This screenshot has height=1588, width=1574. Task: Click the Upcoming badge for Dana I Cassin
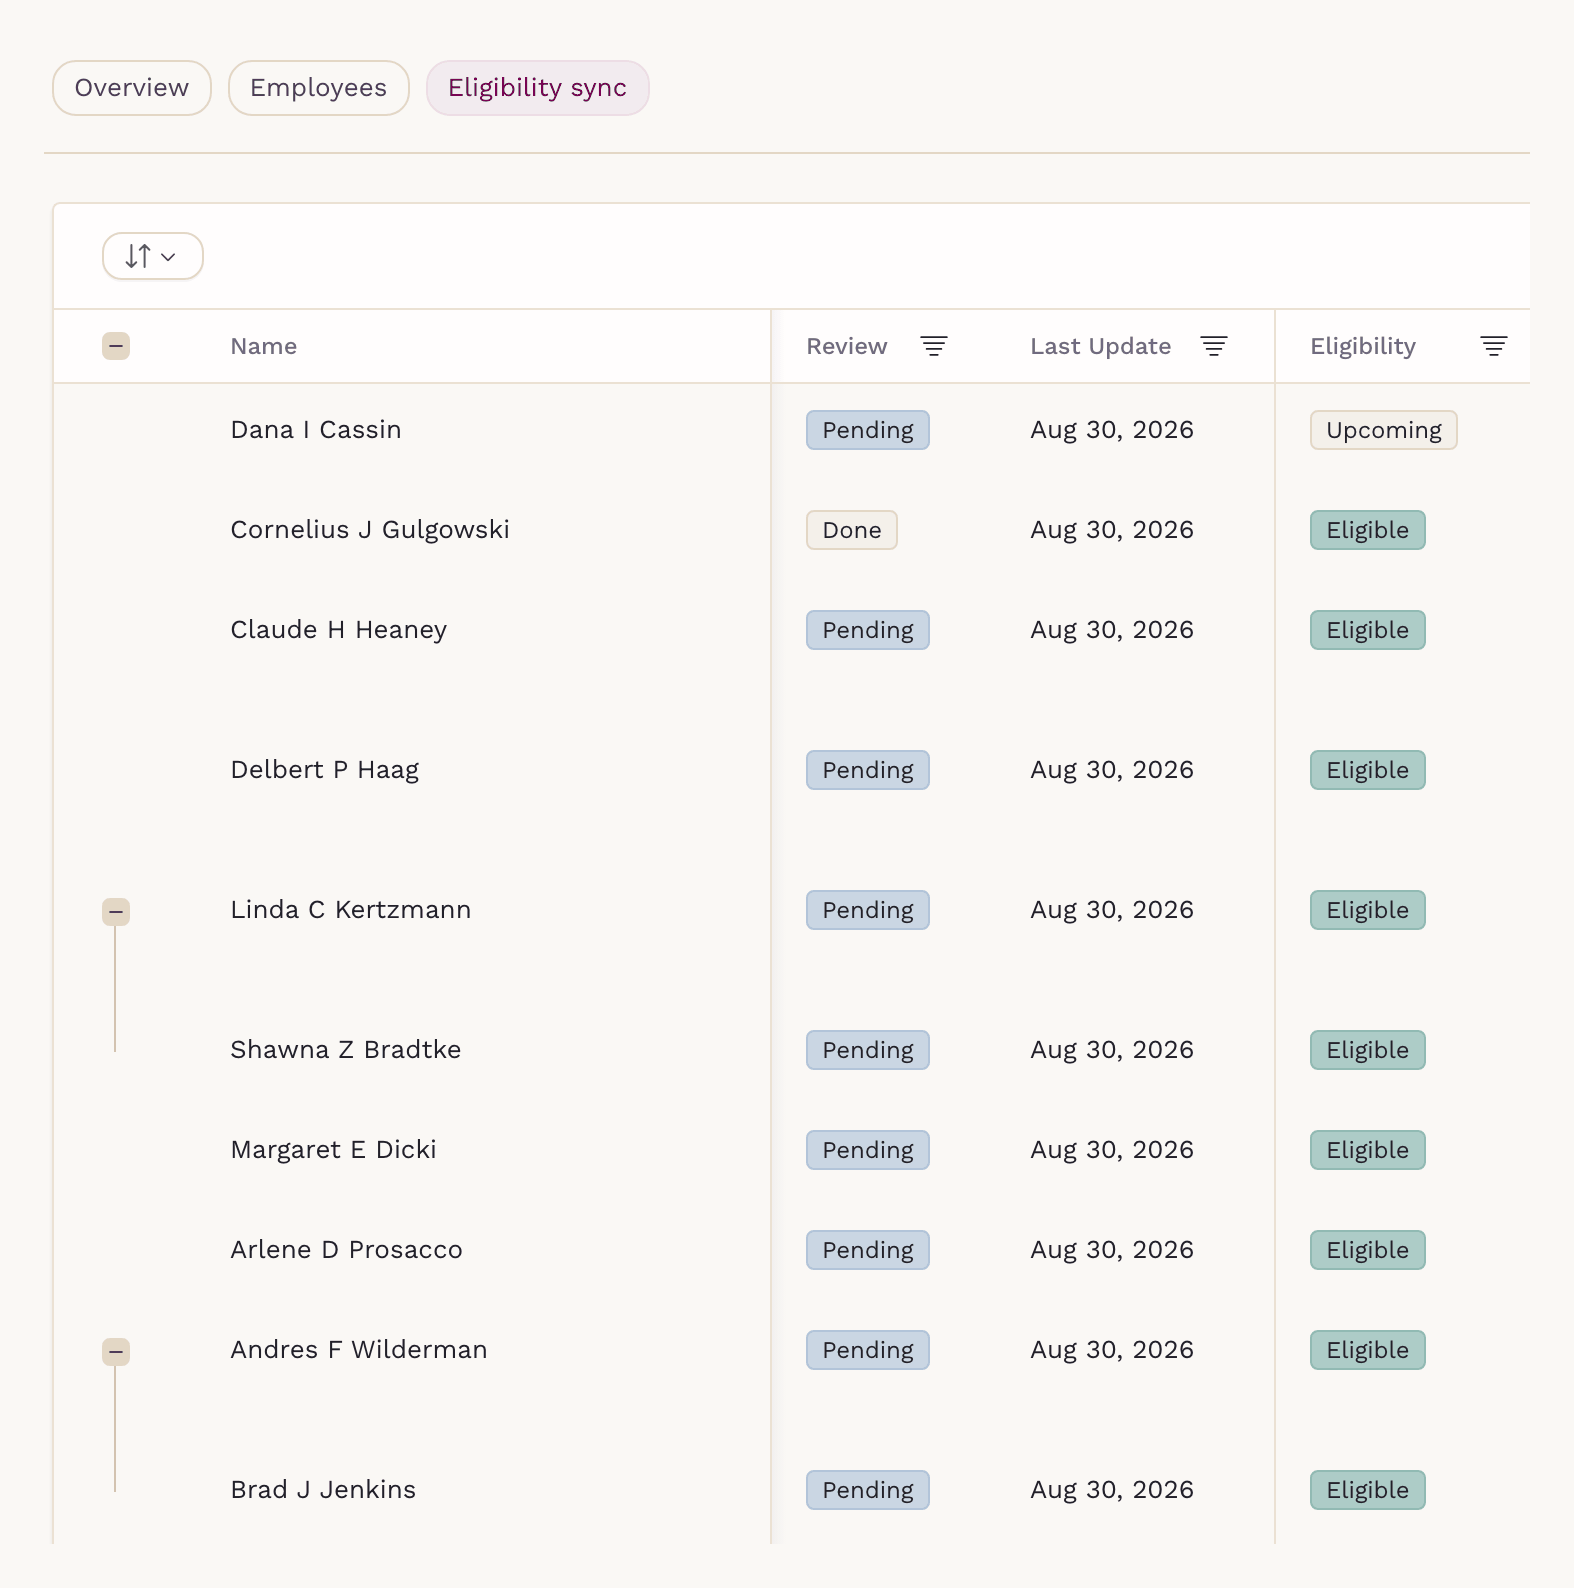point(1384,430)
